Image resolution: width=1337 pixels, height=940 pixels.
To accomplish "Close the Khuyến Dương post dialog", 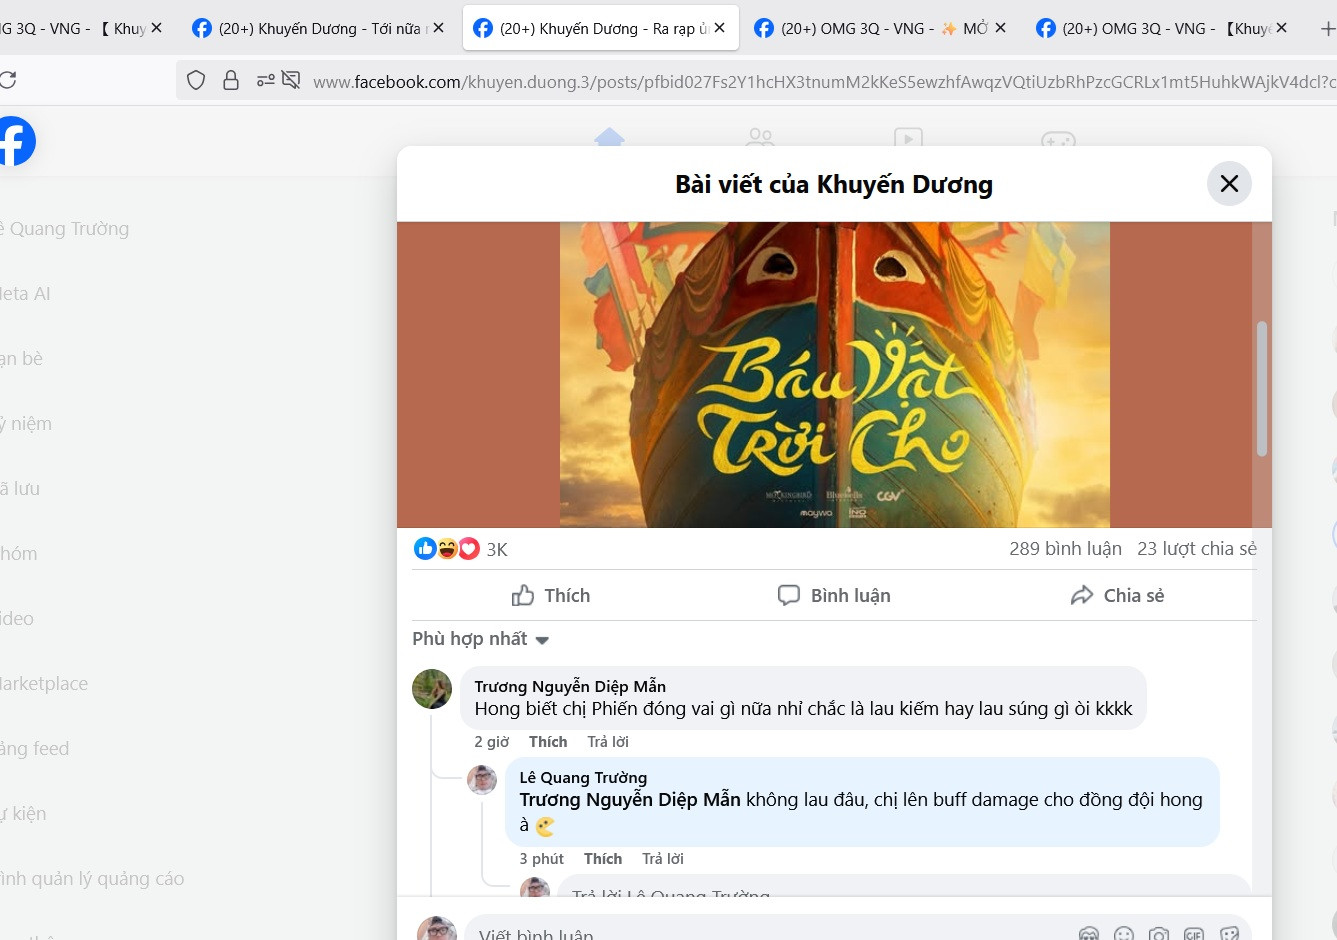I will tap(1229, 184).
